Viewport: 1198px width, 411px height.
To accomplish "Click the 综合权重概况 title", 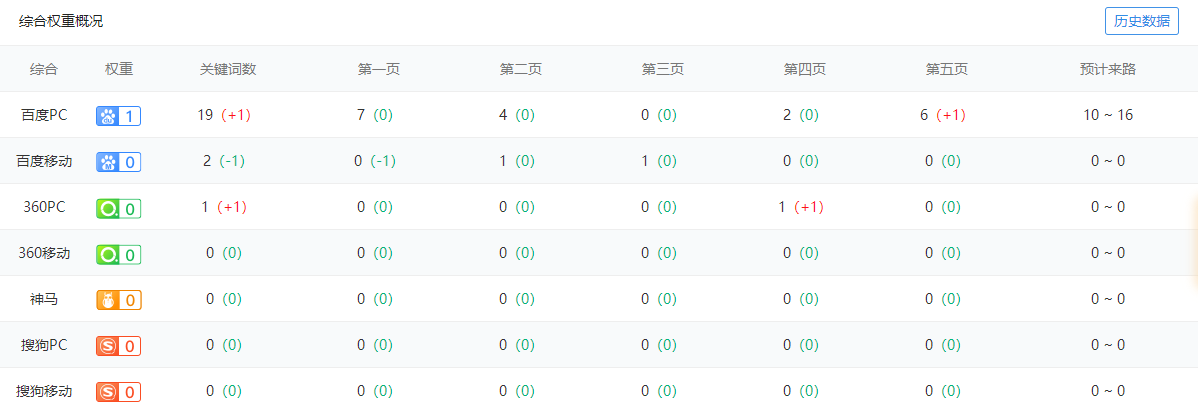I will [61, 21].
